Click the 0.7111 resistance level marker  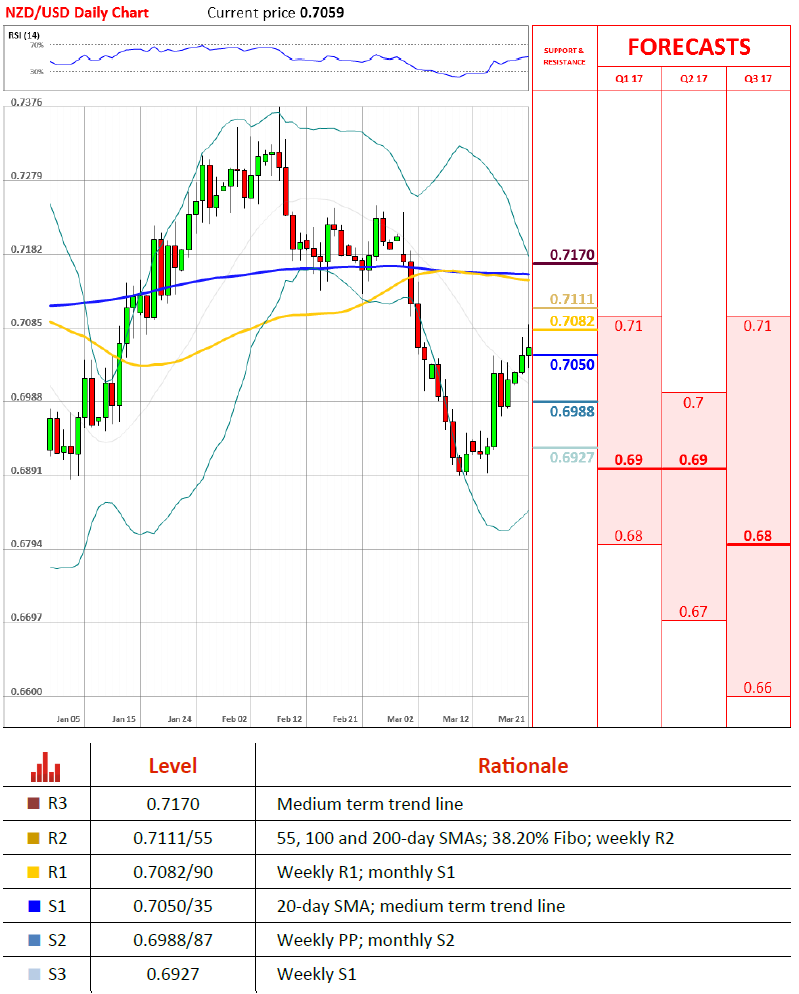tap(572, 299)
